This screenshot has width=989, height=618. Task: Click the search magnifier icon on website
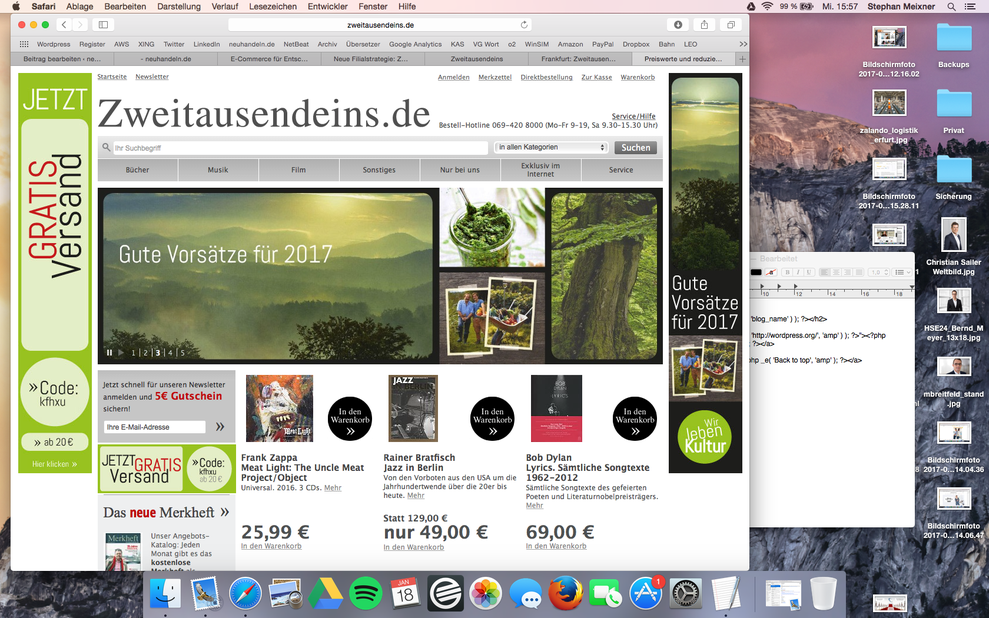[x=106, y=147]
